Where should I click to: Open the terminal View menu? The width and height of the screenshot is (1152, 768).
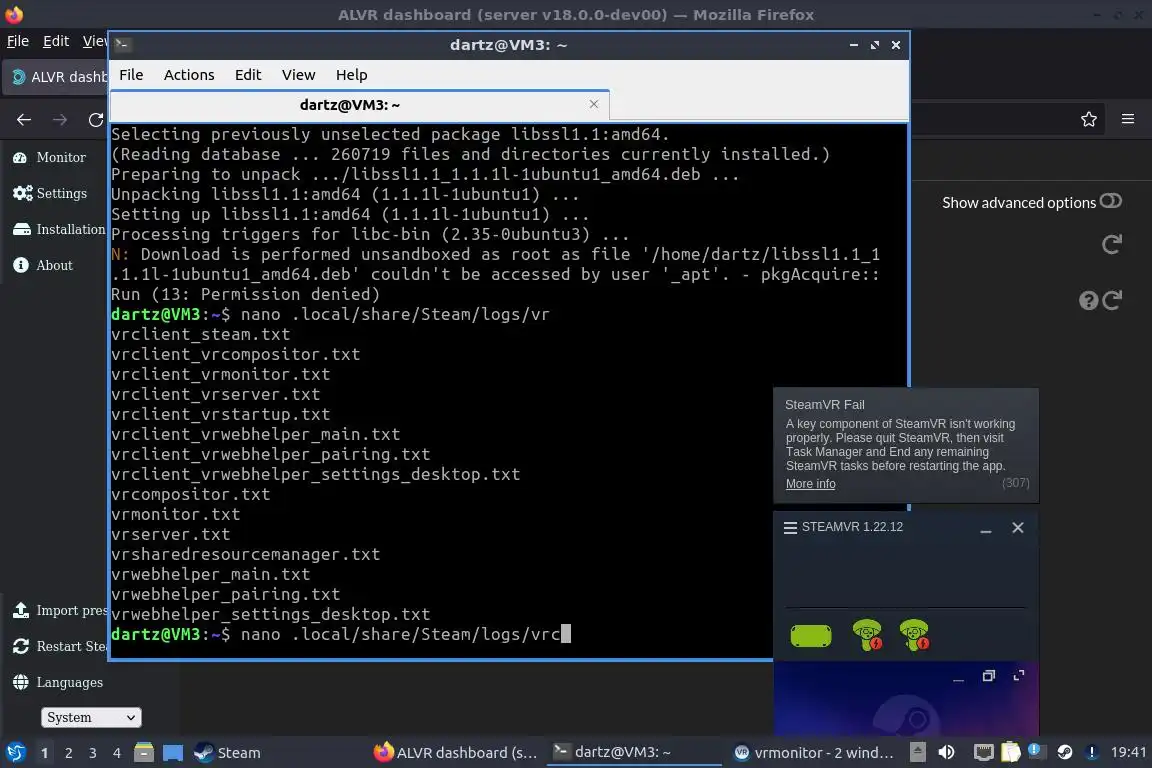coord(298,75)
